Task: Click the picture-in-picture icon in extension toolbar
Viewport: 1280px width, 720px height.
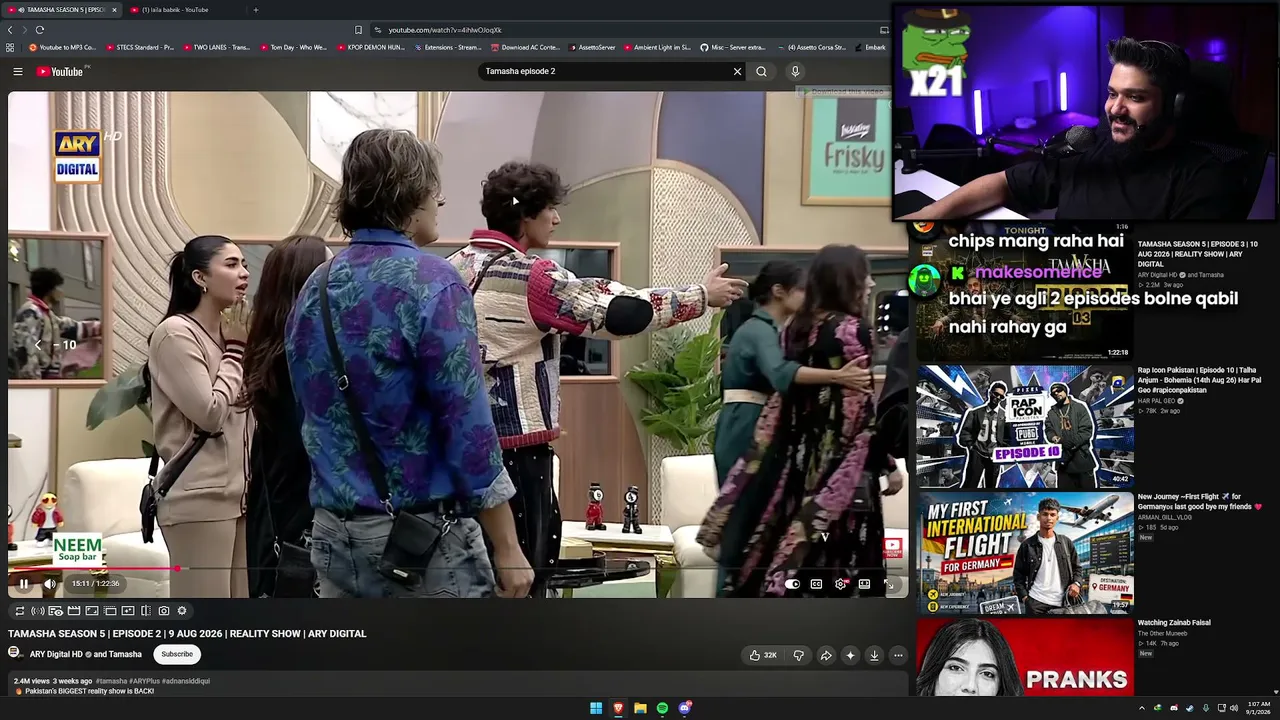Action: (x=128, y=611)
